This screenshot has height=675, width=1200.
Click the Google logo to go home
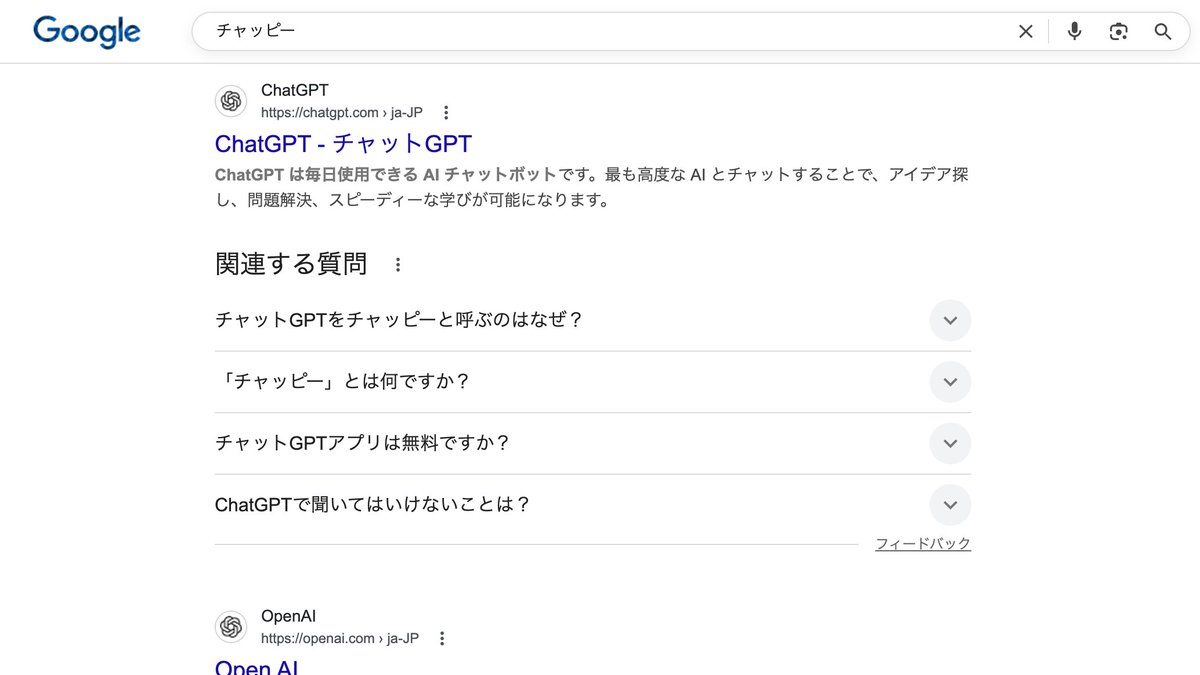pos(87,32)
